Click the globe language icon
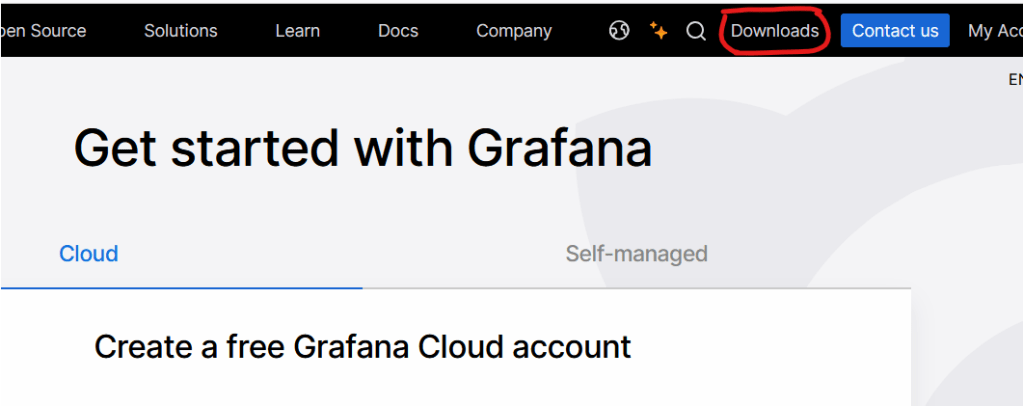Image resolution: width=1023 pixels, height=406 pixels. [619, 31]
